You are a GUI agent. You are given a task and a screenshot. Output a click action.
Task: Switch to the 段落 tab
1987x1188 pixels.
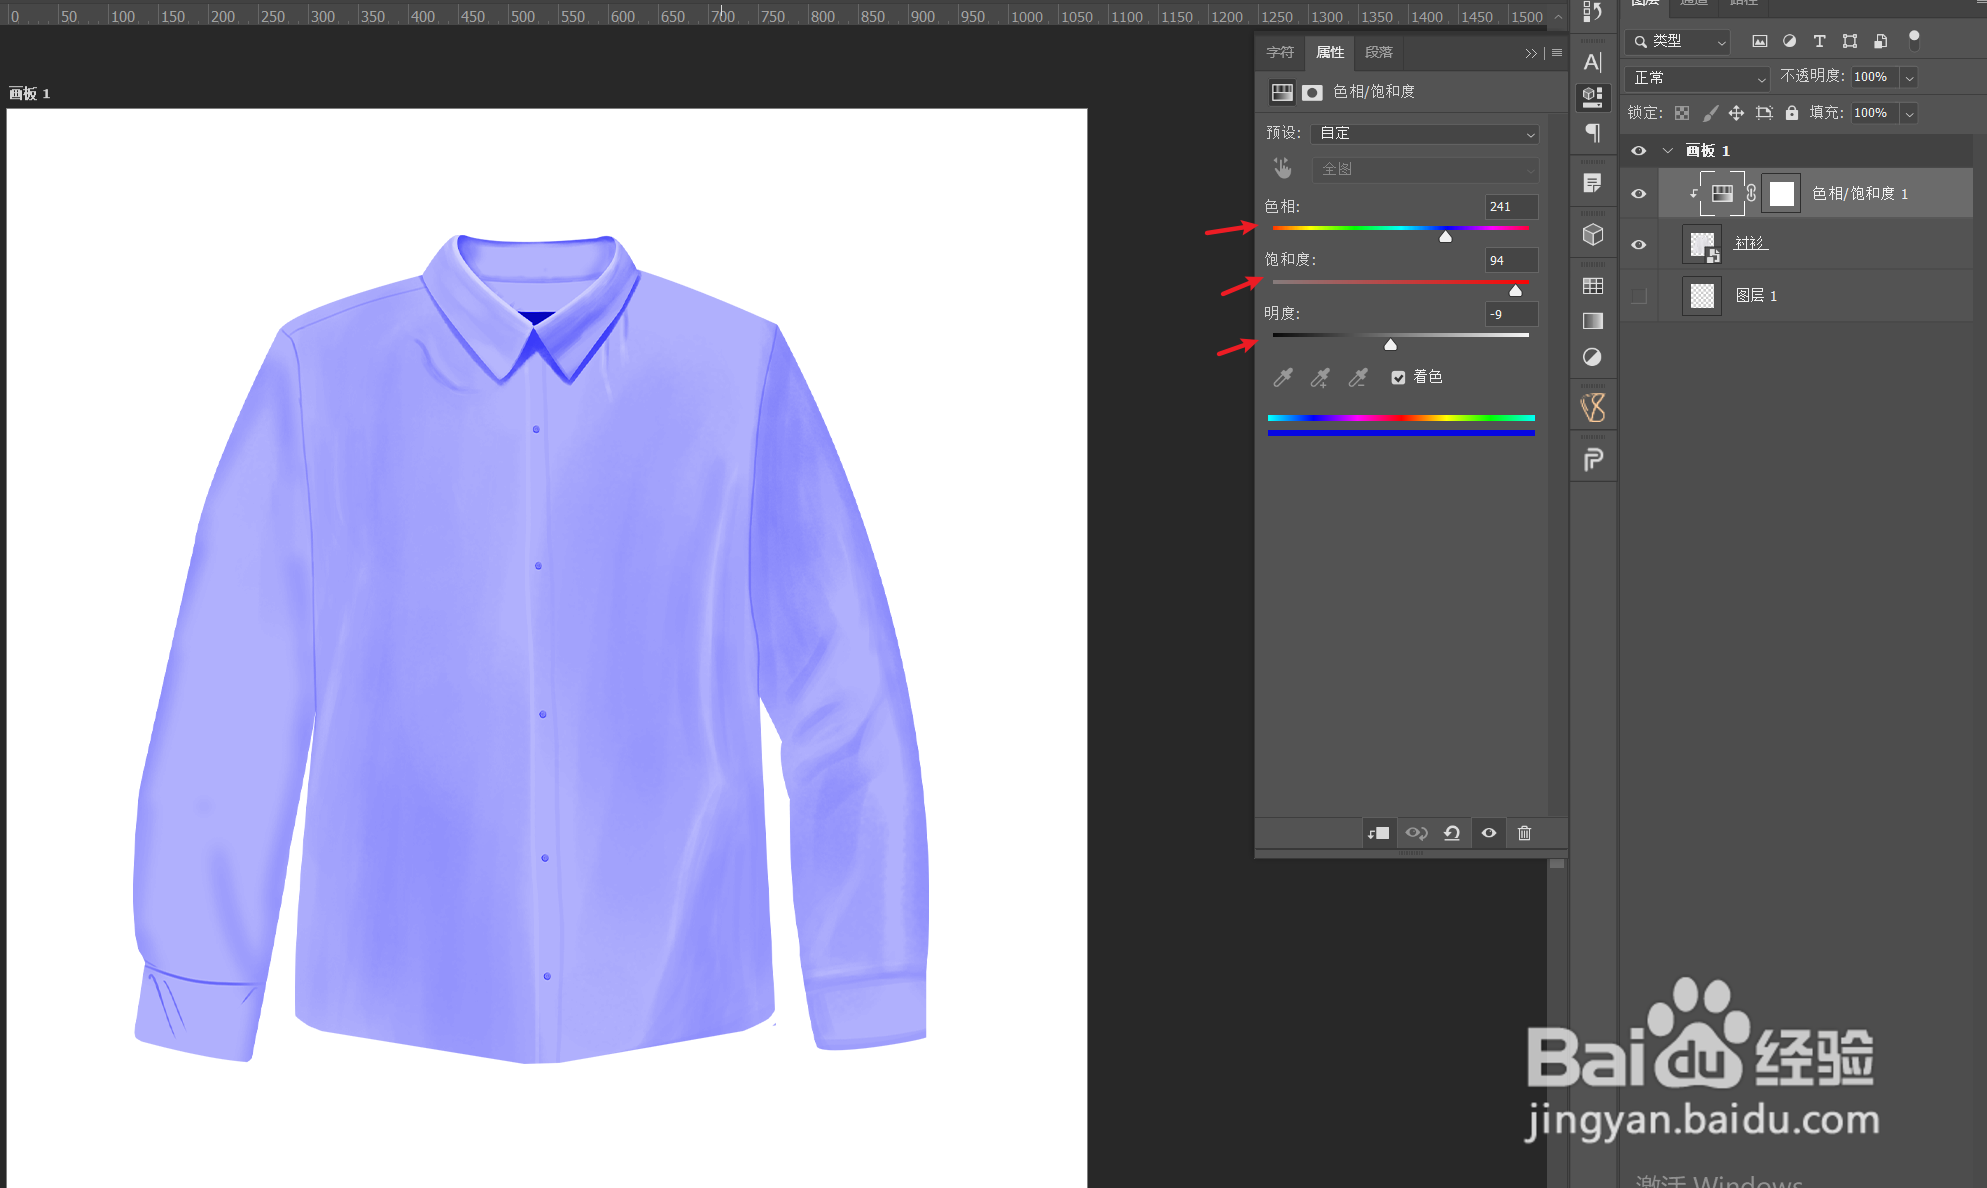coord(1379,52)
